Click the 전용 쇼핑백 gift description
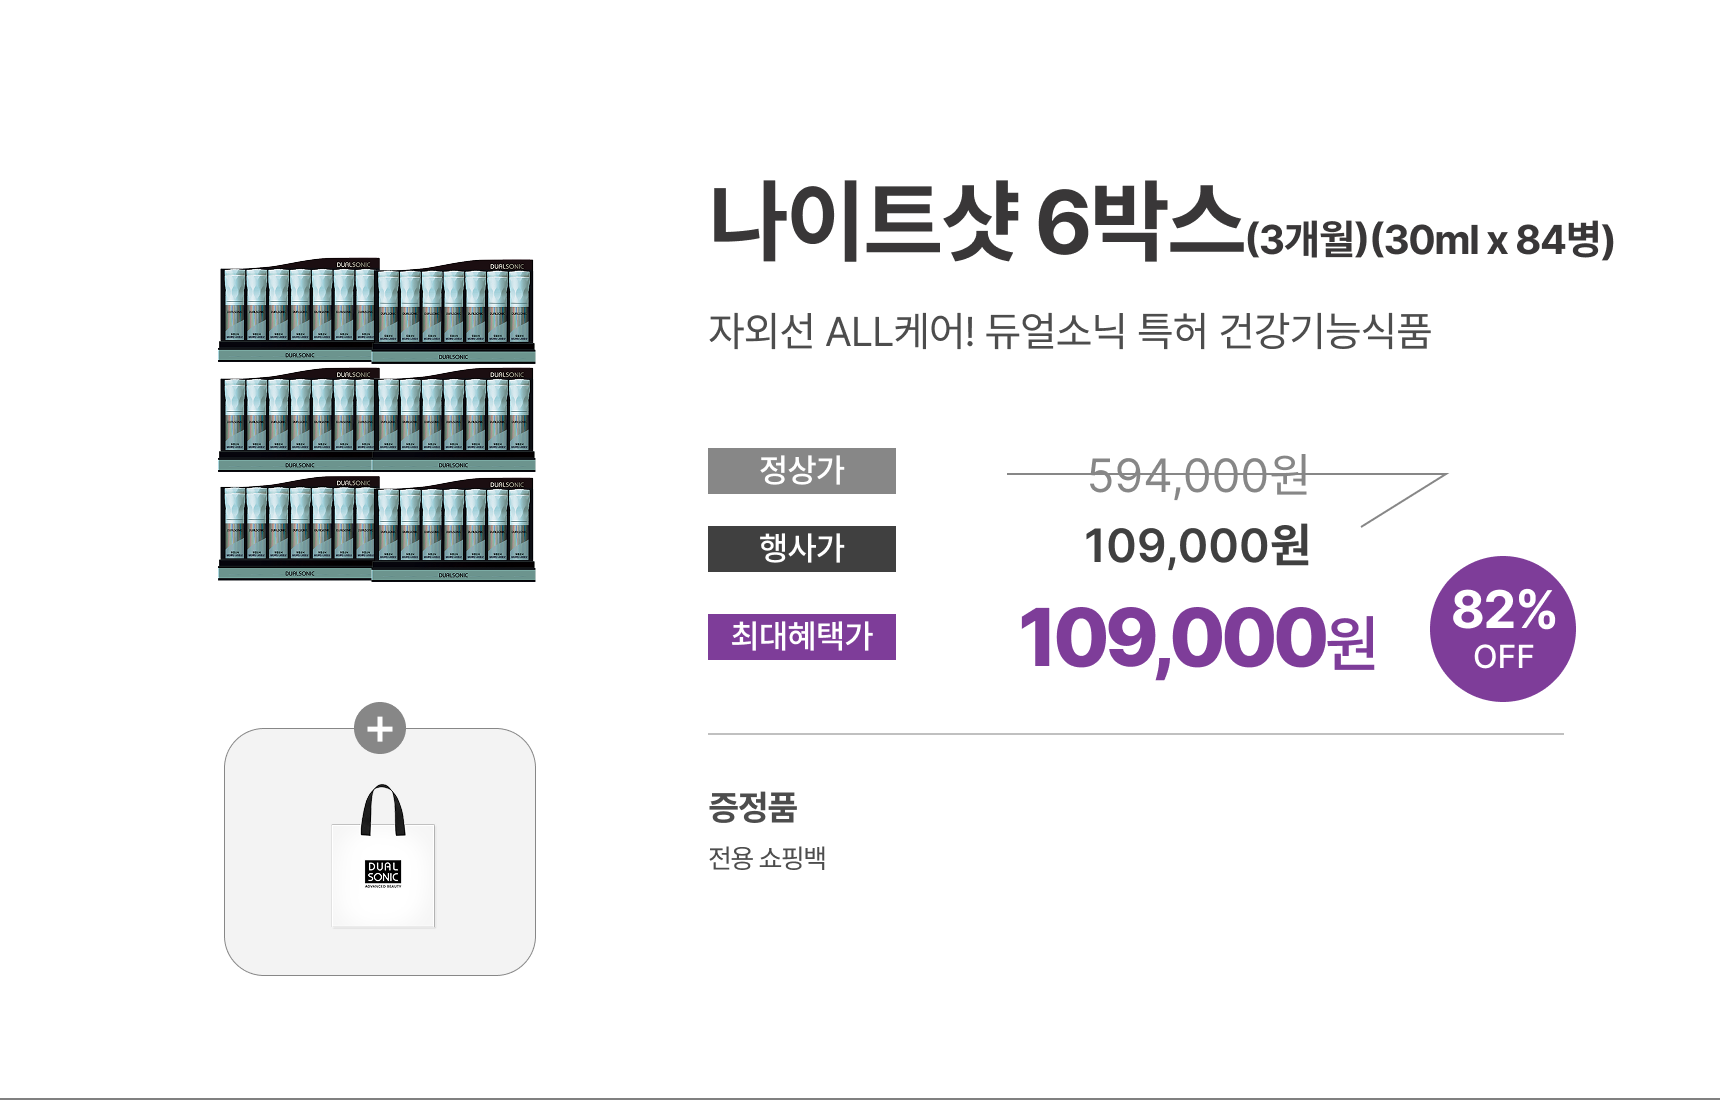Viewport: 1720px width, 1100px height. (x=767, y=858)
